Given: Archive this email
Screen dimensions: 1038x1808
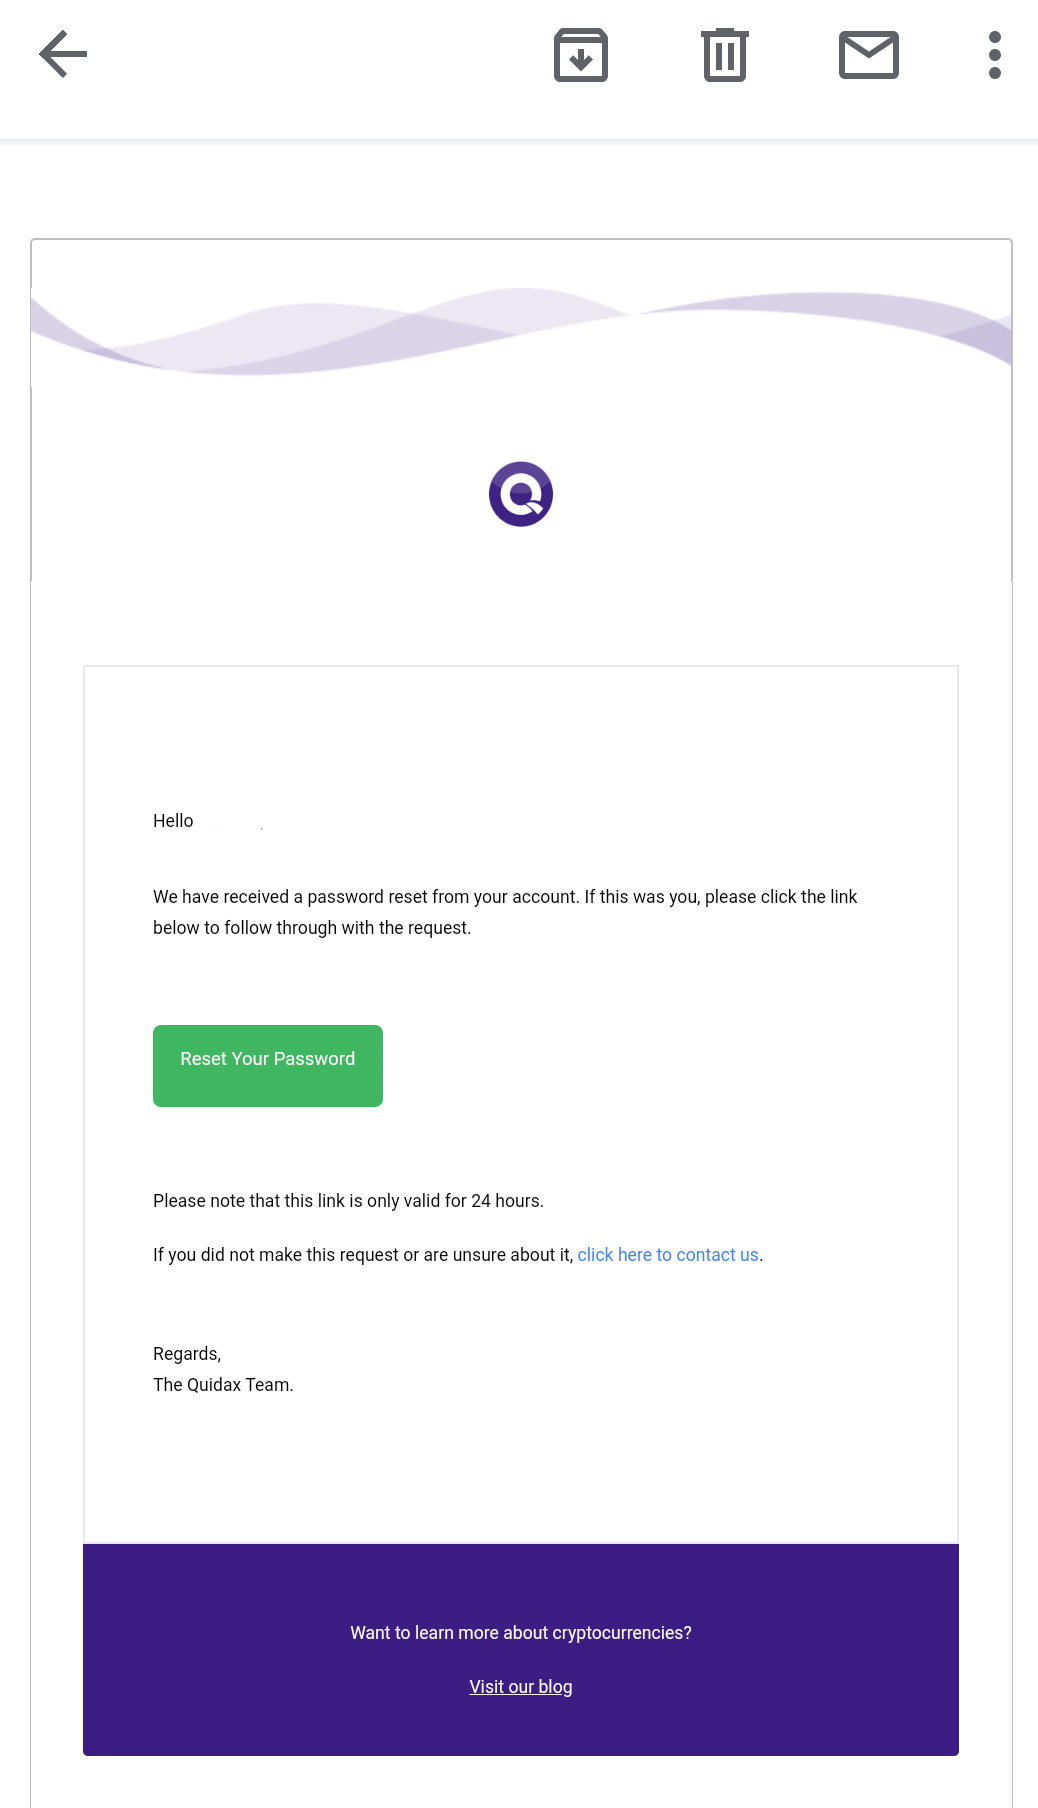Looking at the screenshot, I should tap(581, 55).
